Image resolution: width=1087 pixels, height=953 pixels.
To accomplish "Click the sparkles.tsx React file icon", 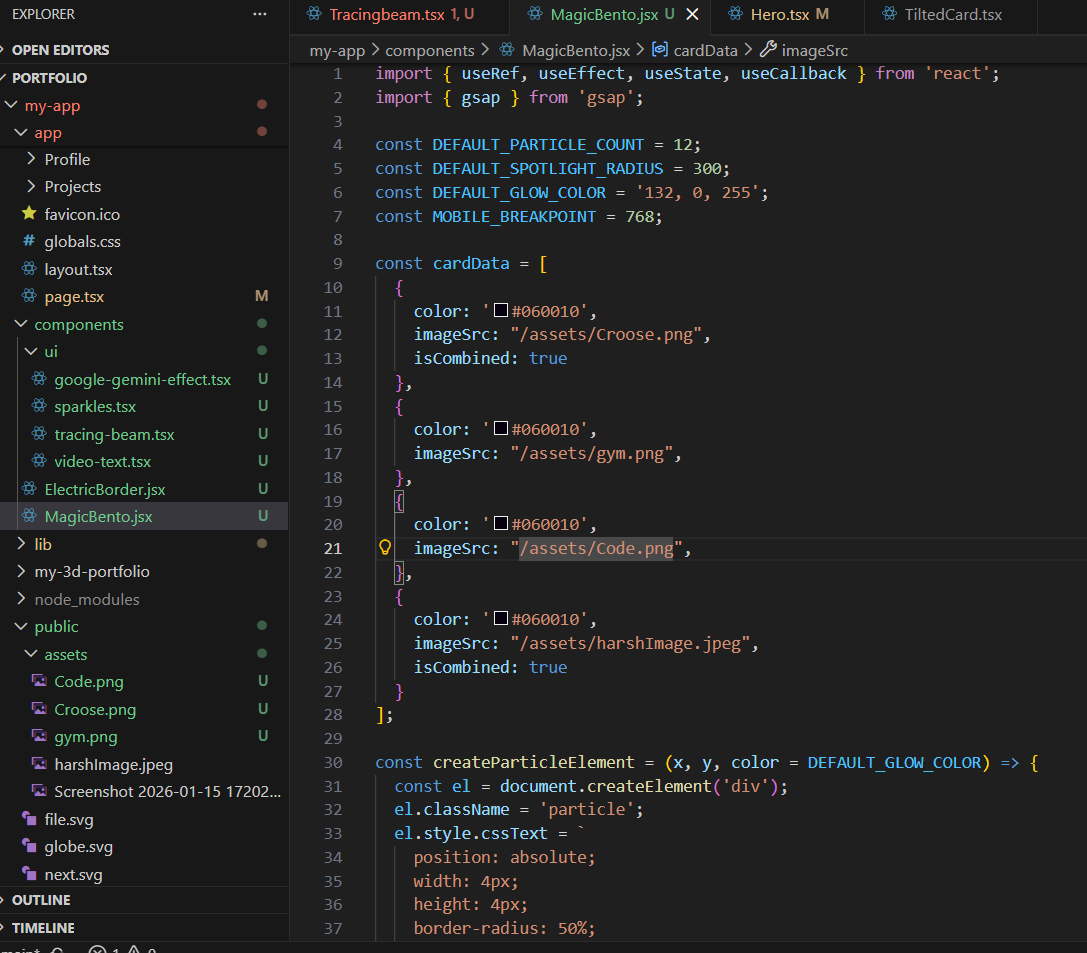I will tap(39, 406).
